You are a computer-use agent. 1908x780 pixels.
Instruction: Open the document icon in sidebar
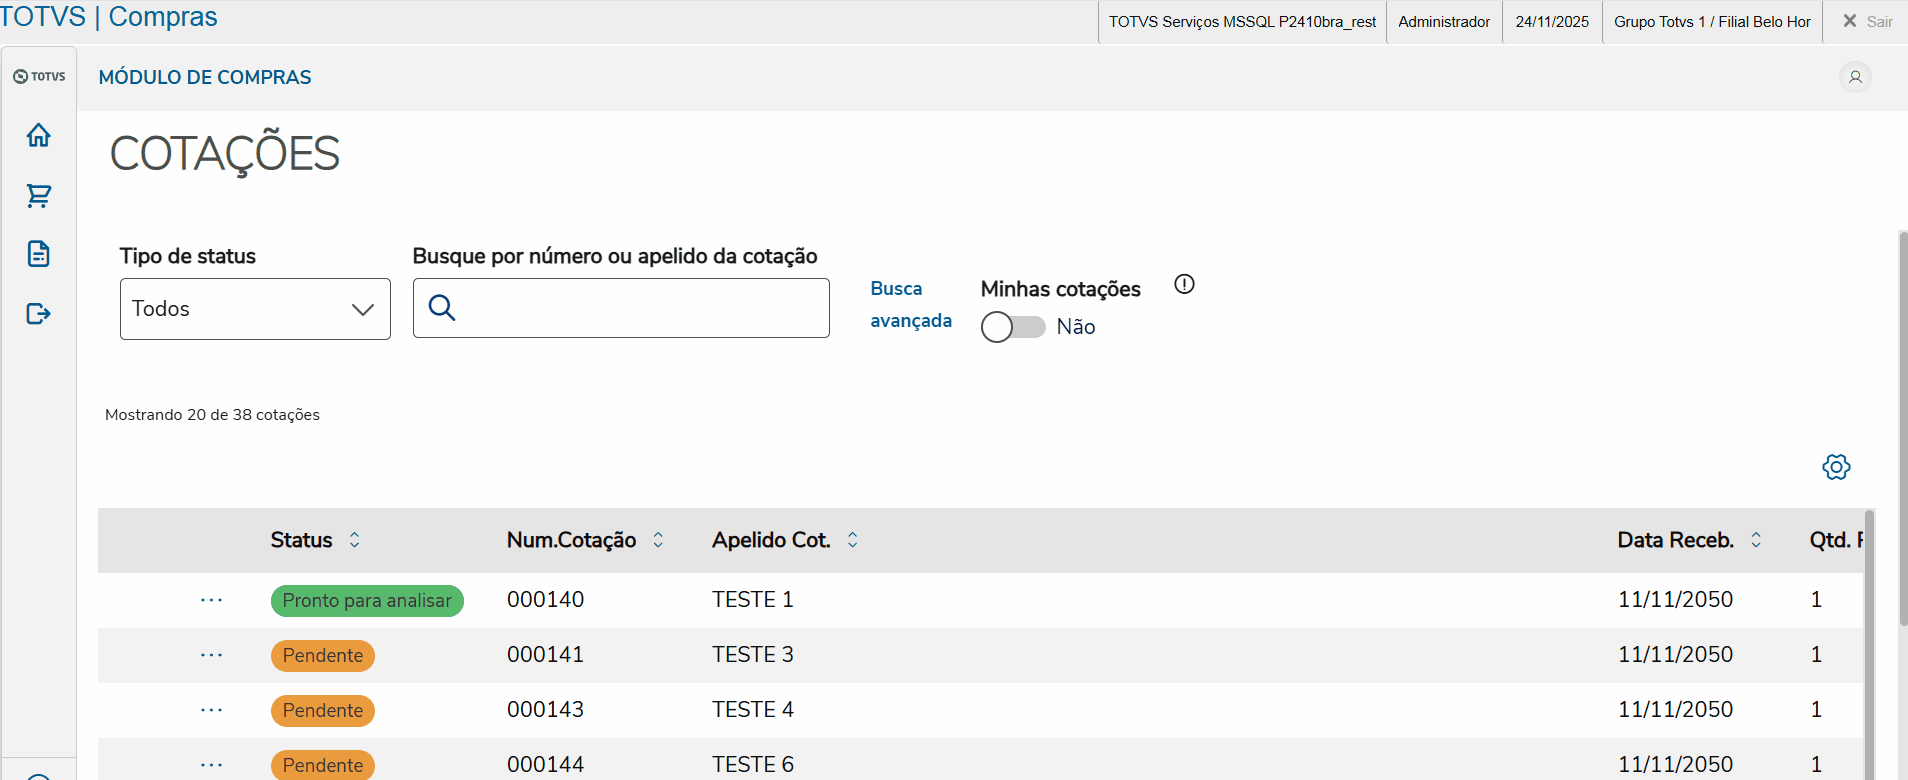pos(38,254)
